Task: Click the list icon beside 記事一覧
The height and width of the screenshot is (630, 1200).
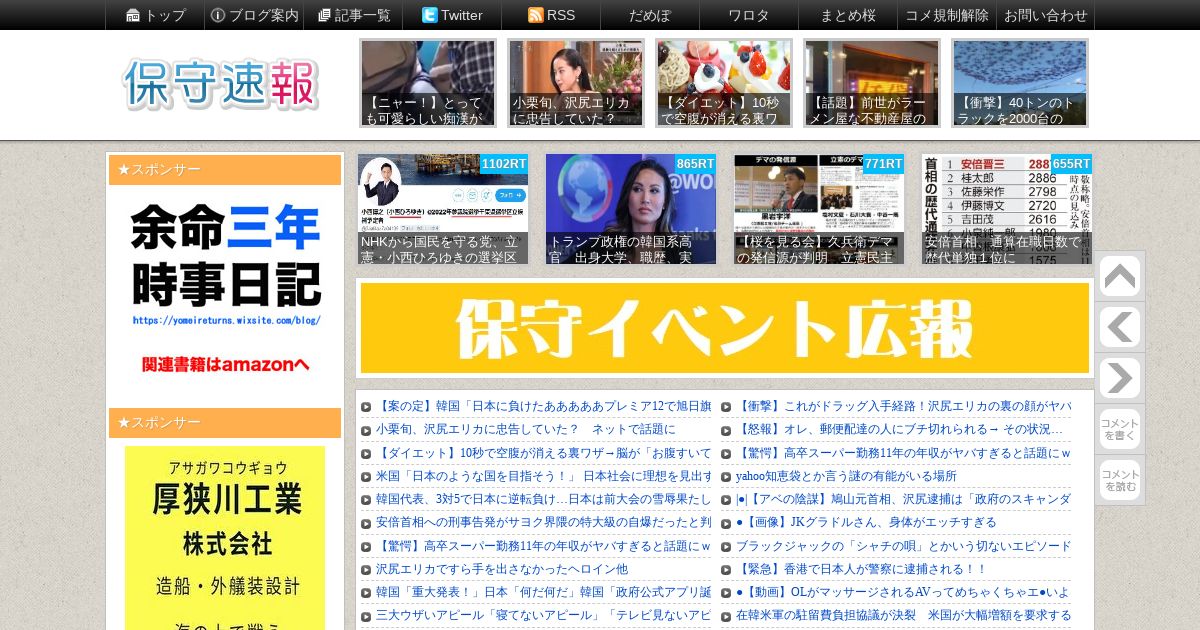Action: click(324, 15)
